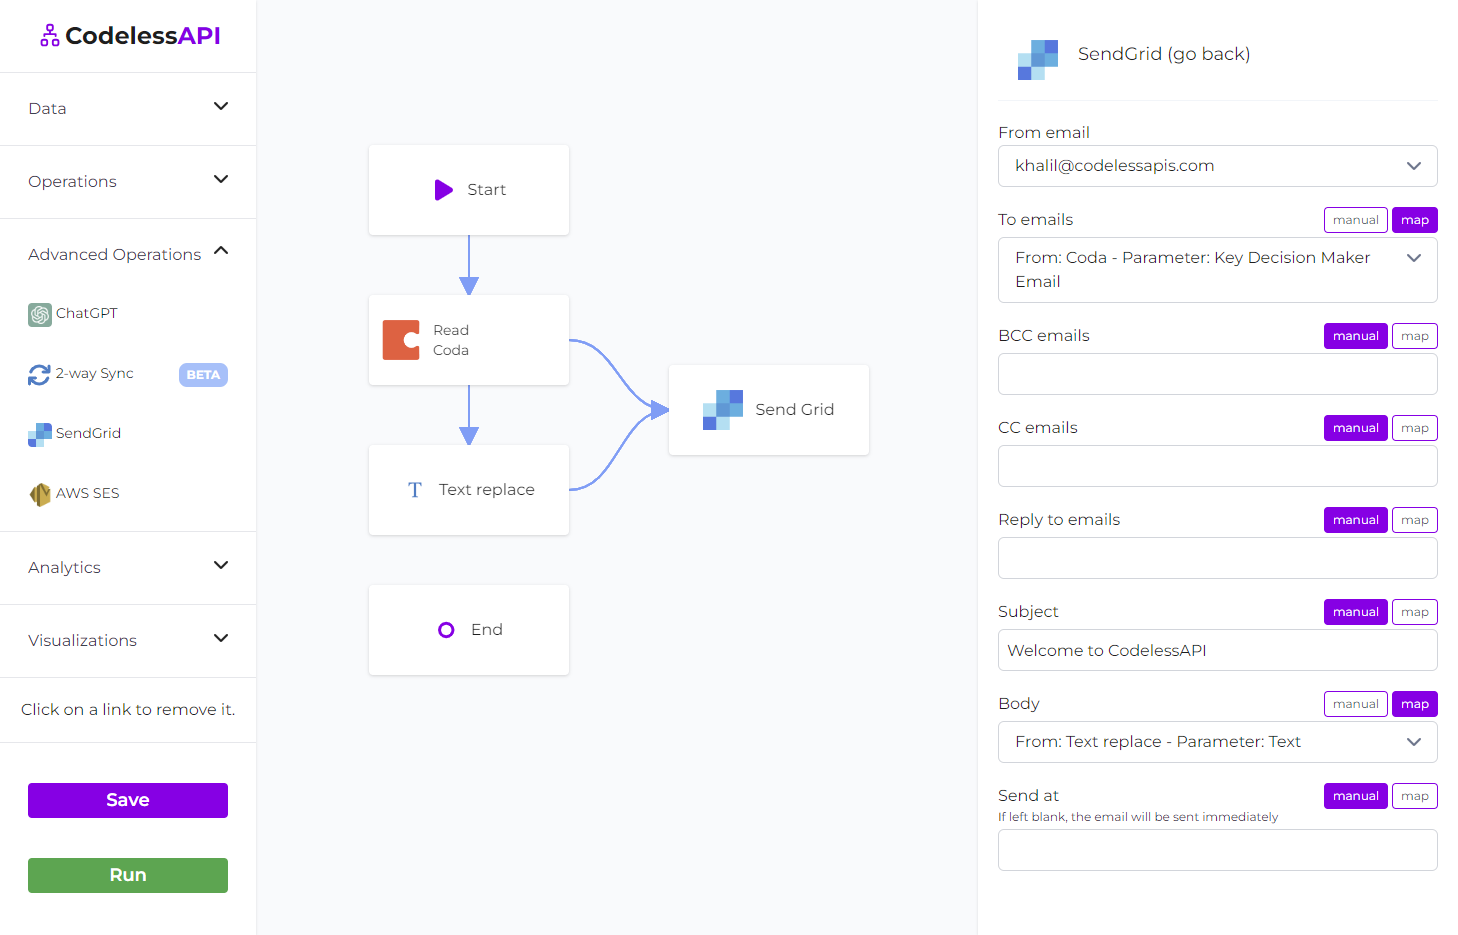Select the ChatGPT operation label
Screen dimensions: 1458x935
pos(86,313)
